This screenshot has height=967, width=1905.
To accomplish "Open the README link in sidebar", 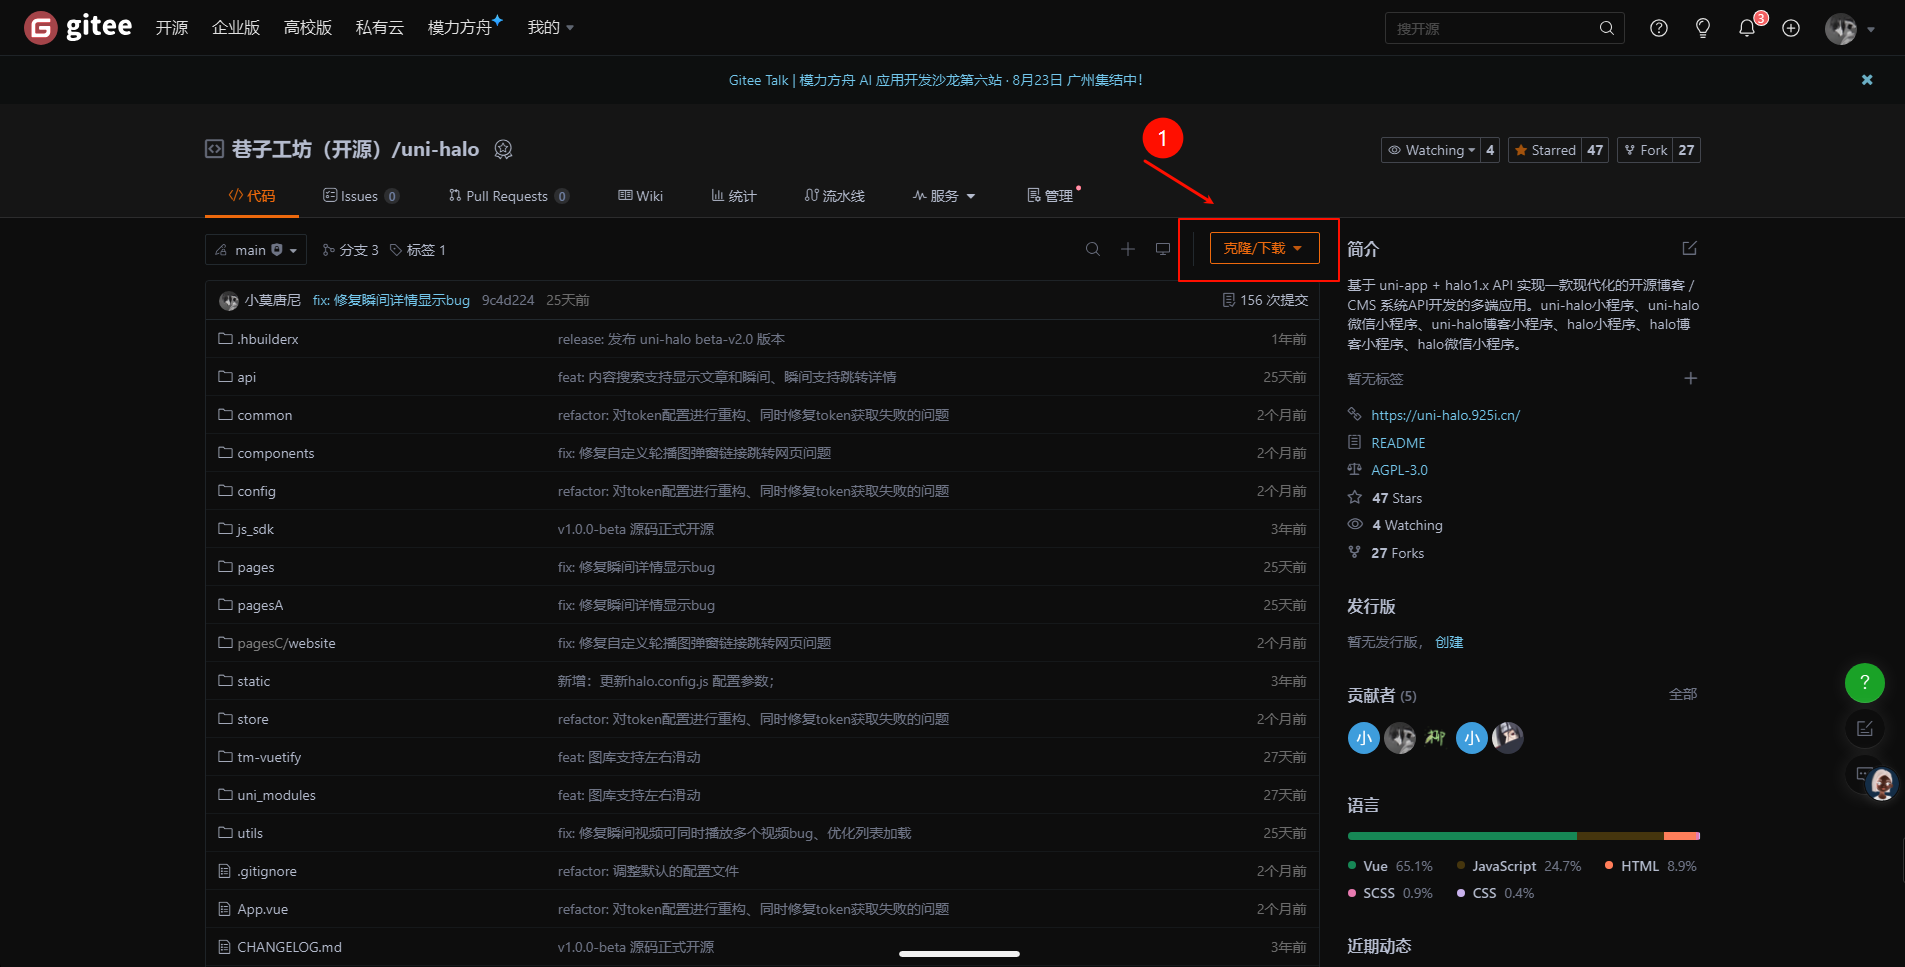I will click(1398, 443).
